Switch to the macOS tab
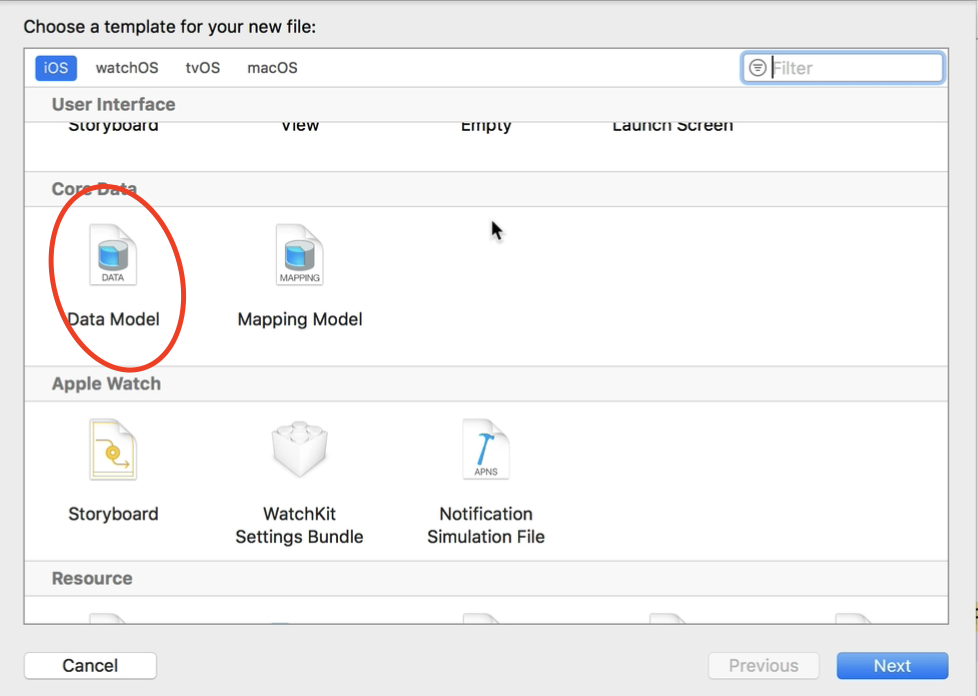This screenshot has height=696, width=978. 271,67
